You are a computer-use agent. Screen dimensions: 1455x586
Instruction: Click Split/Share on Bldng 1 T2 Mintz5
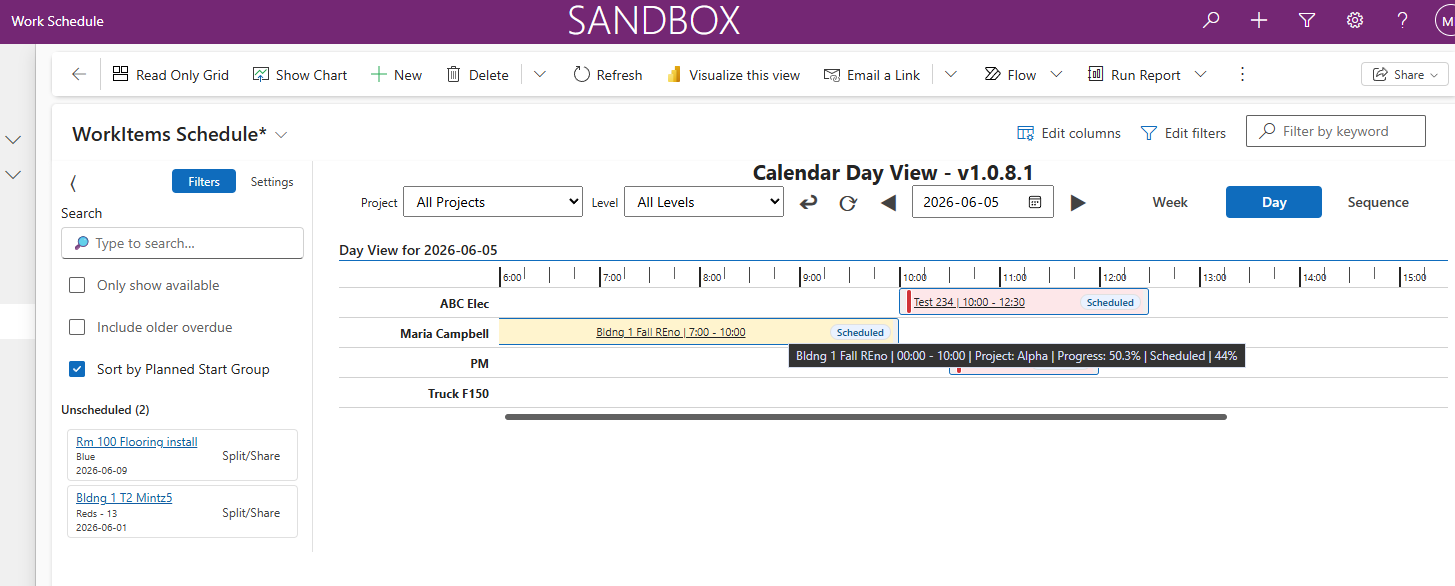[x=251, y=513]
